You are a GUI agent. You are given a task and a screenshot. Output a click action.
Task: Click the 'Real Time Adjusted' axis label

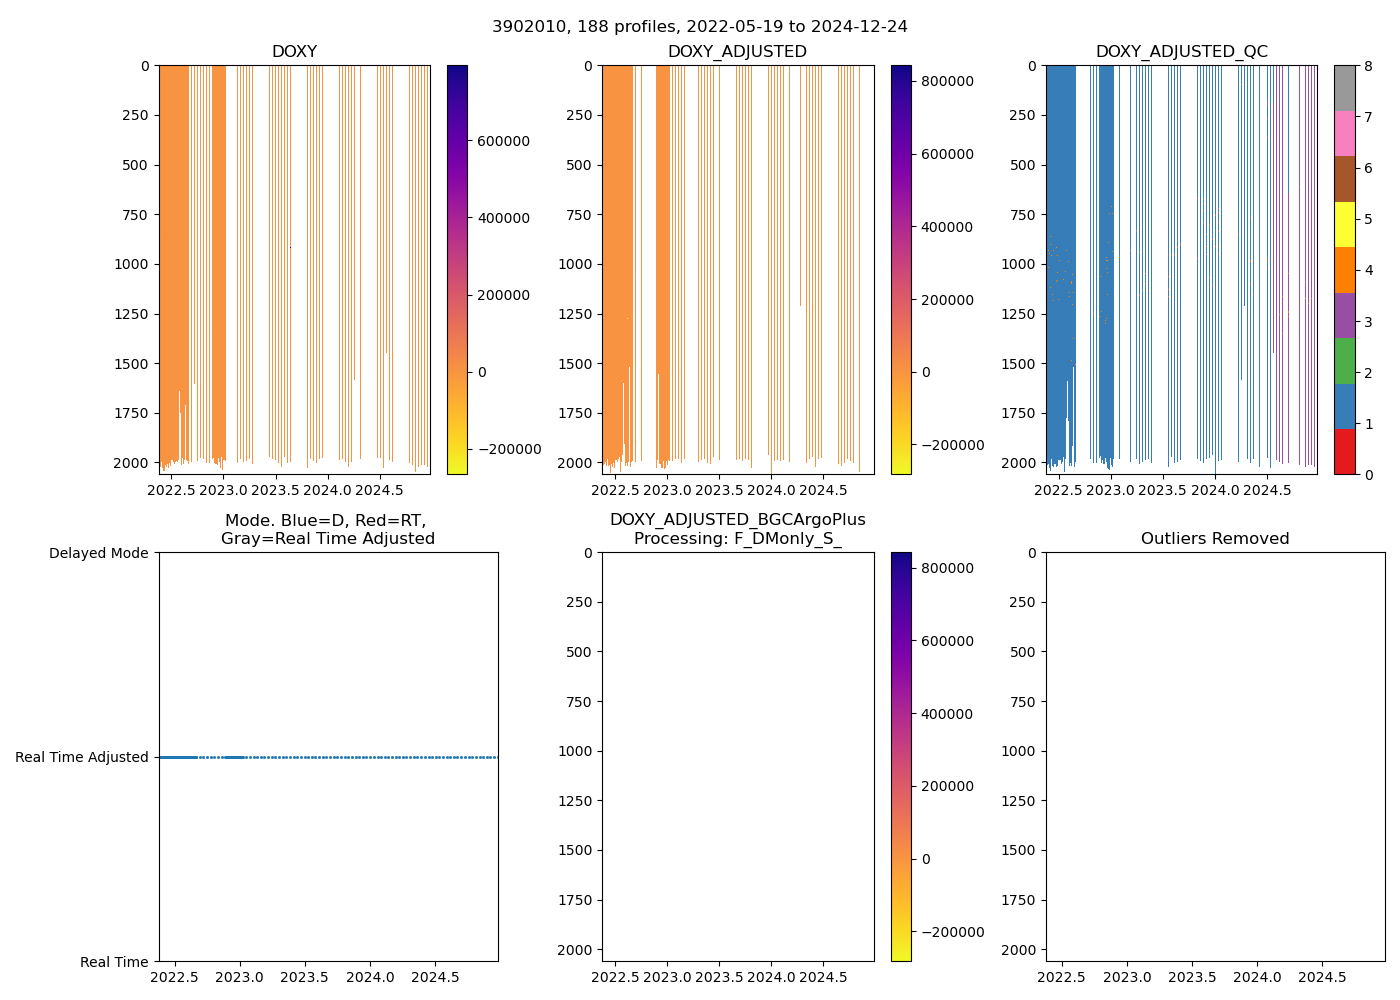pyautogui.click(x=81, y=758)
